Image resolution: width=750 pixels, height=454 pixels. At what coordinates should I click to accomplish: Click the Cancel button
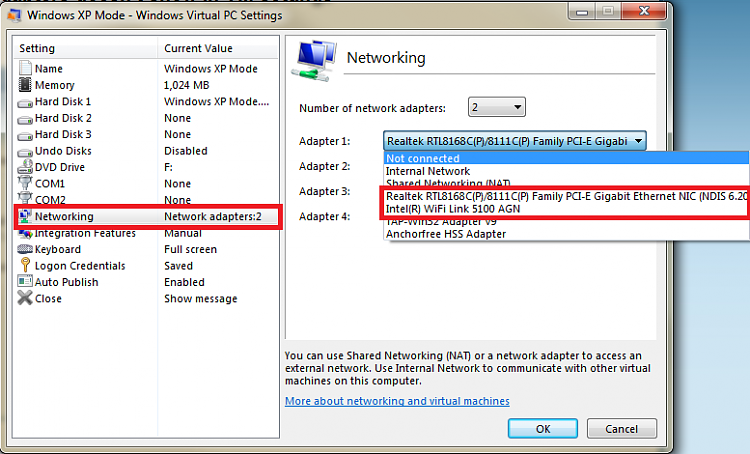coord(621,429)
